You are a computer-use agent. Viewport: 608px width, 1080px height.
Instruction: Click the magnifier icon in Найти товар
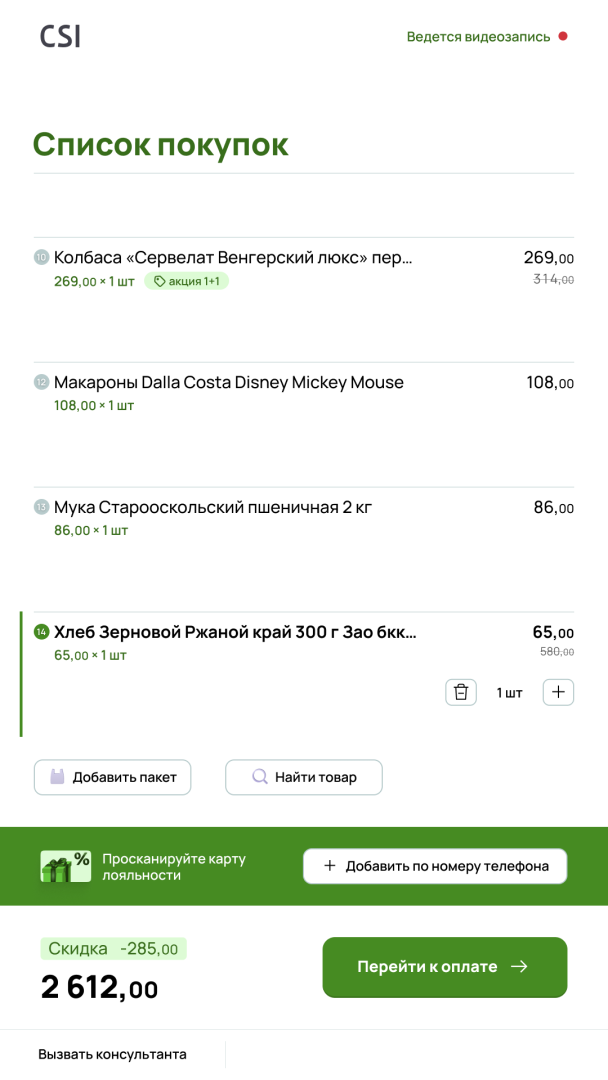click(259, 777)
